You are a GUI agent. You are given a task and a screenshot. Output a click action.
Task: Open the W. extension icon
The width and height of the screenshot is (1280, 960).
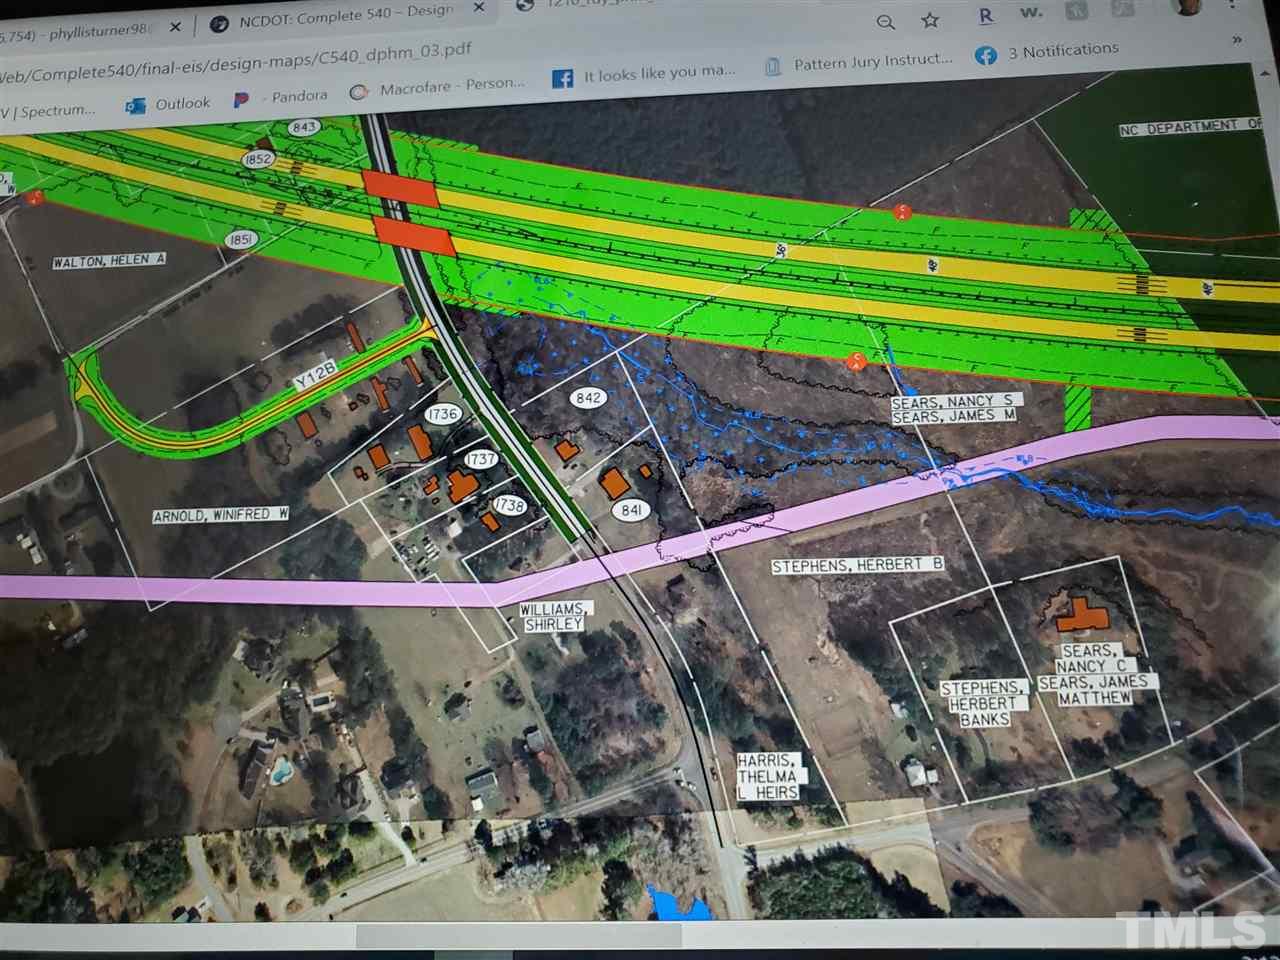1031,14
